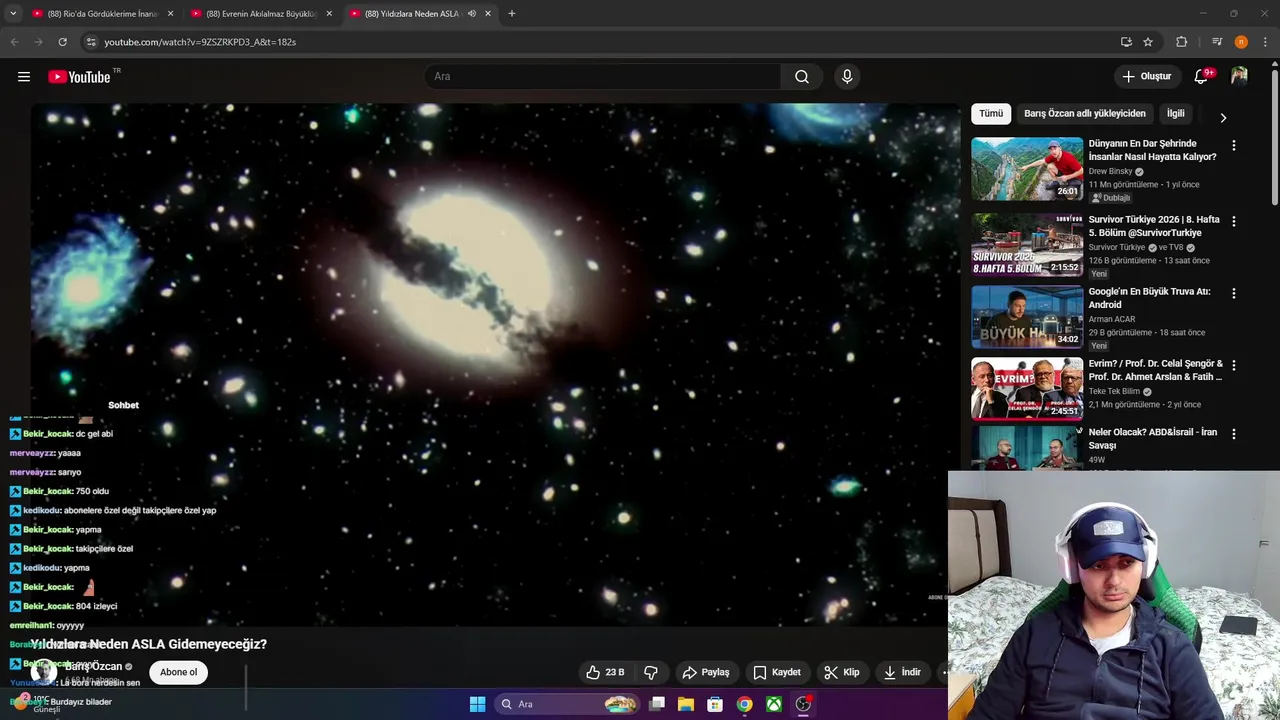
Task: Open Chrome profile avatar
Action: pos(1241,42)
